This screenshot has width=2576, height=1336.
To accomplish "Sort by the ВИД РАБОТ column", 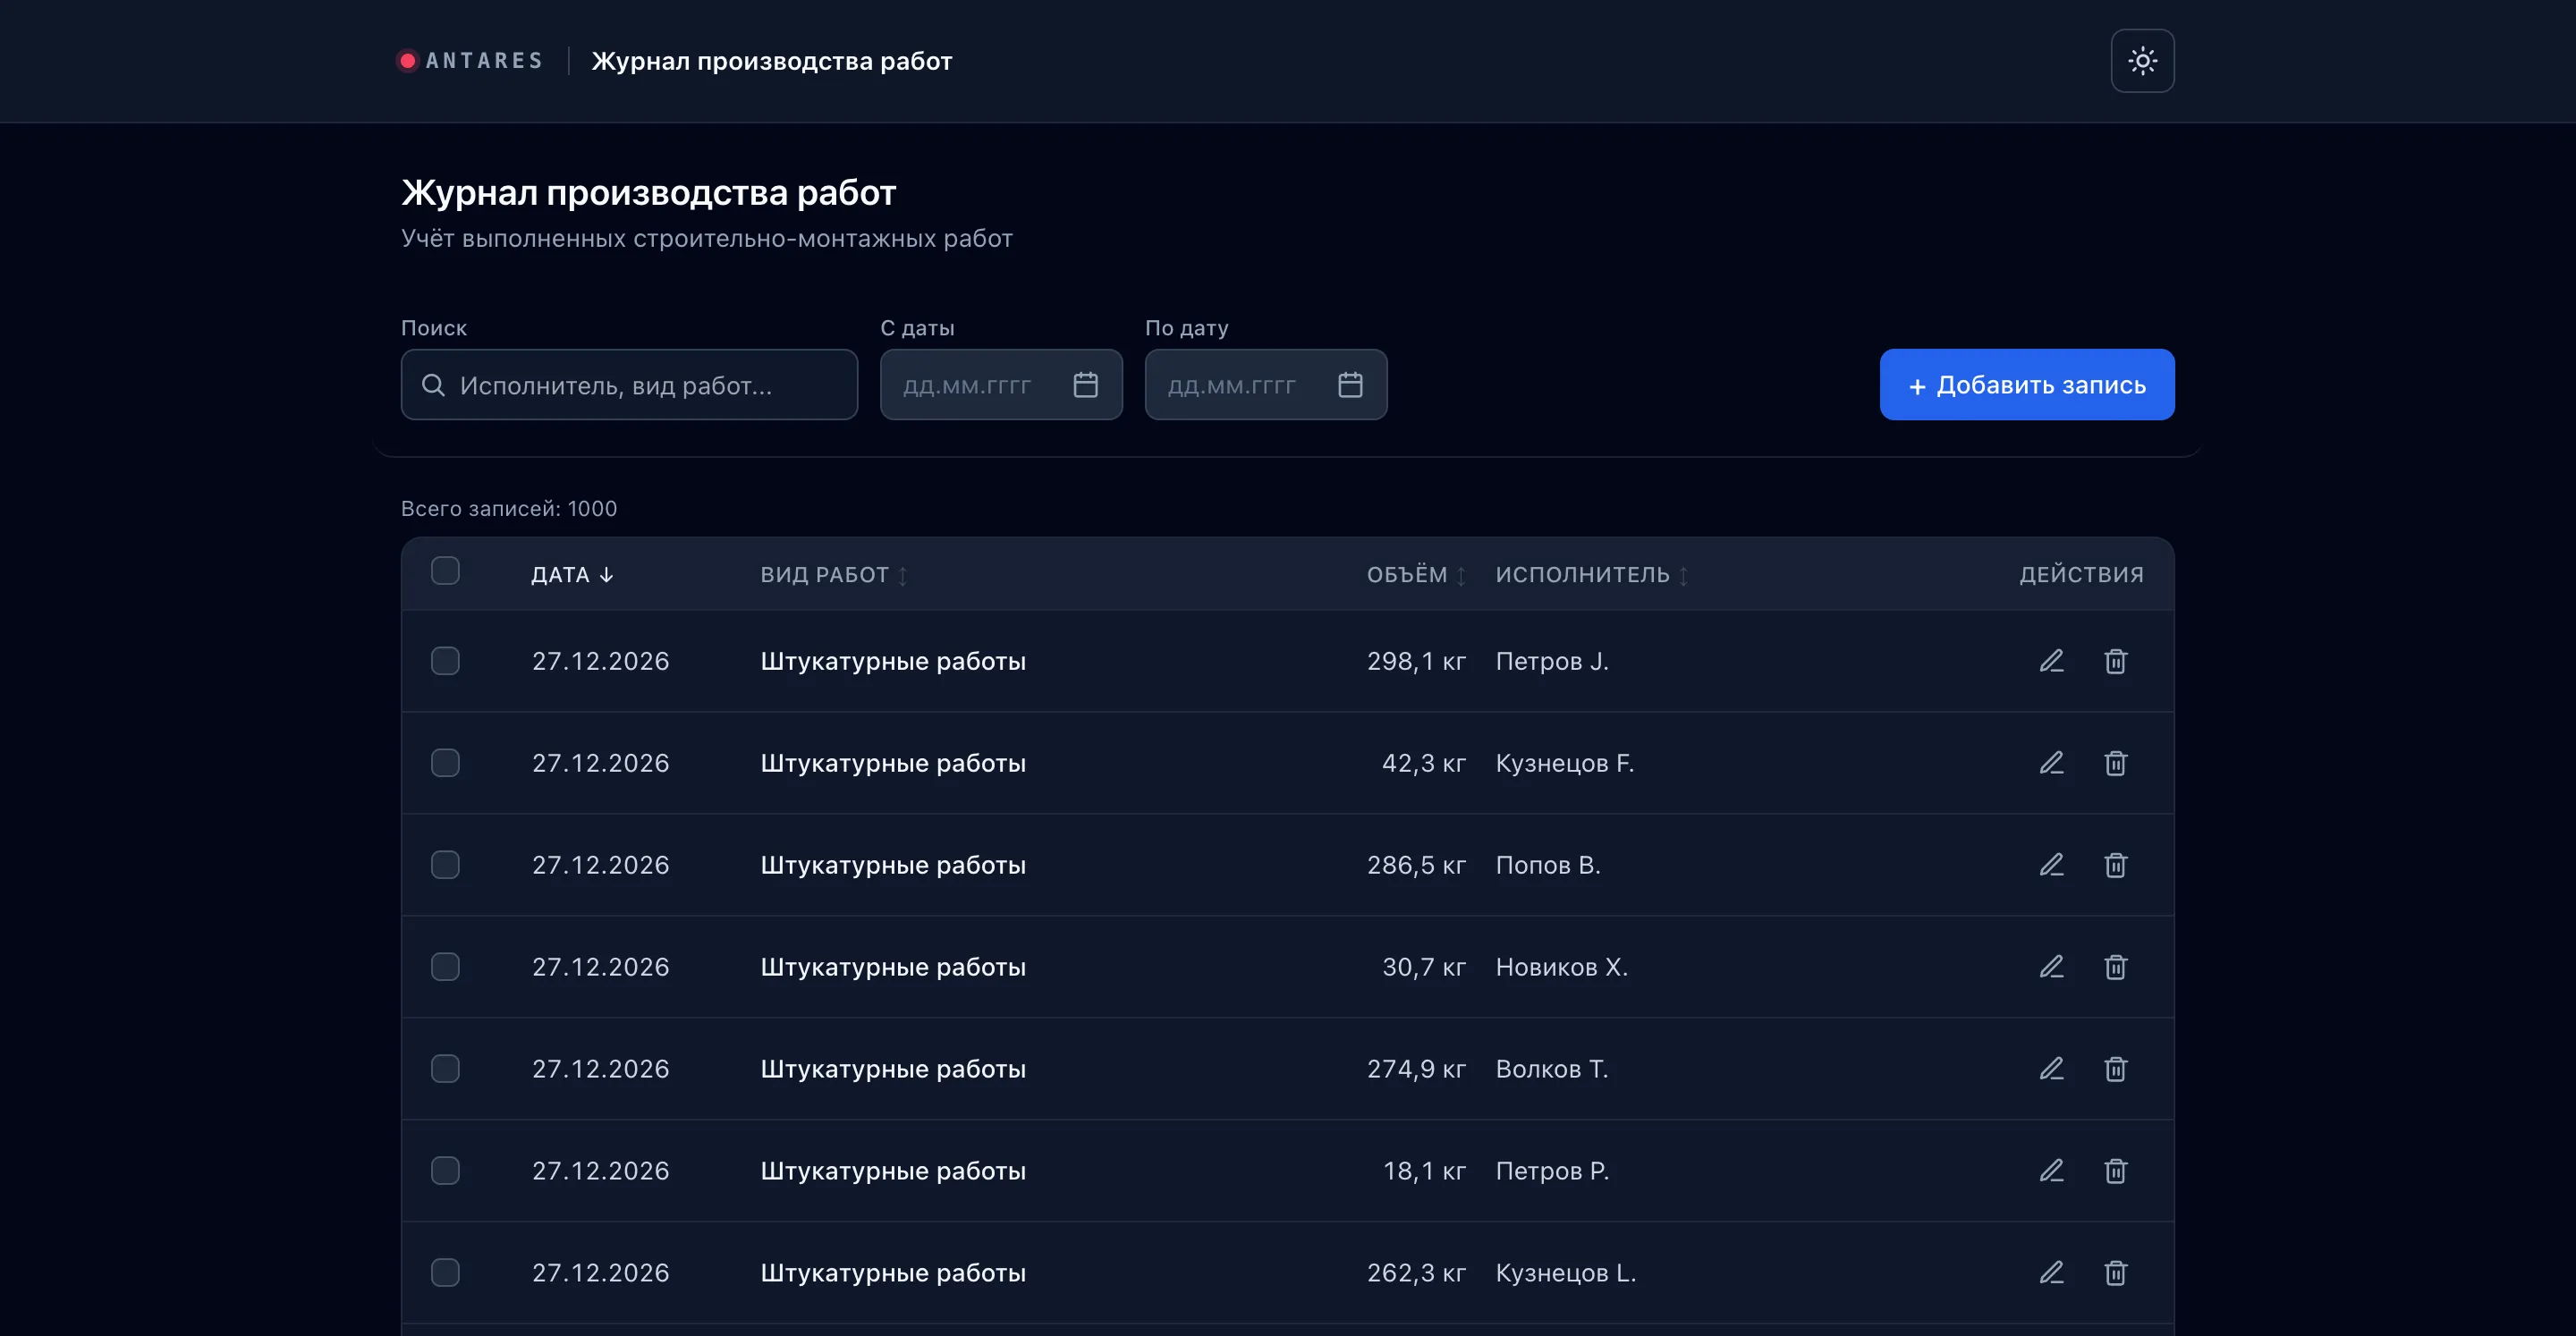I will (x=834, y=575).
